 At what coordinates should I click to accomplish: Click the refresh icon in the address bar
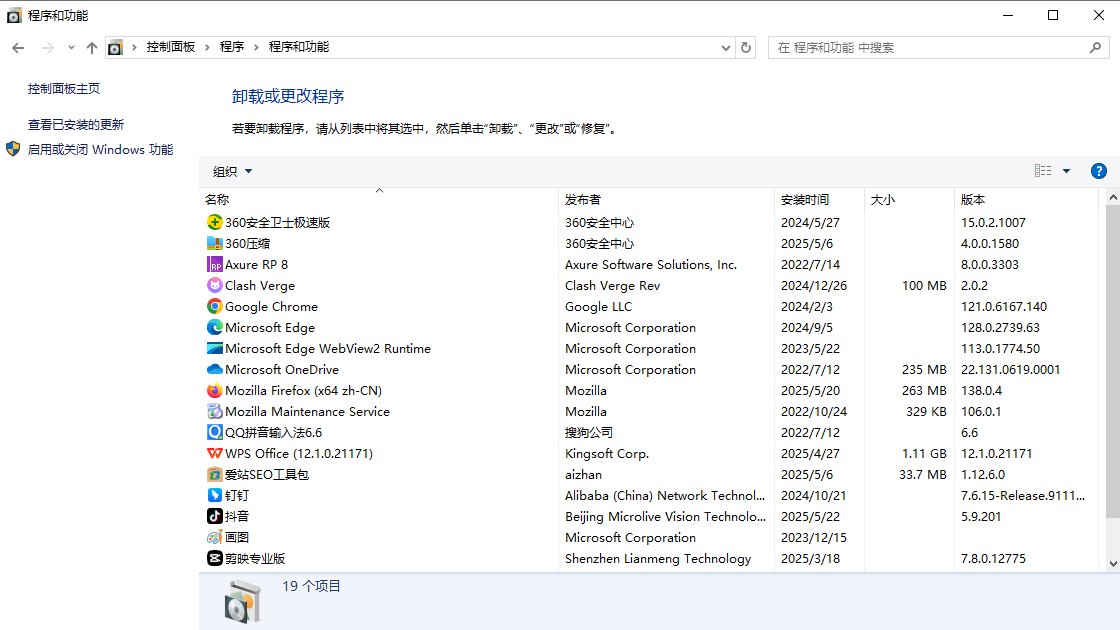click(x=748, y=46)
